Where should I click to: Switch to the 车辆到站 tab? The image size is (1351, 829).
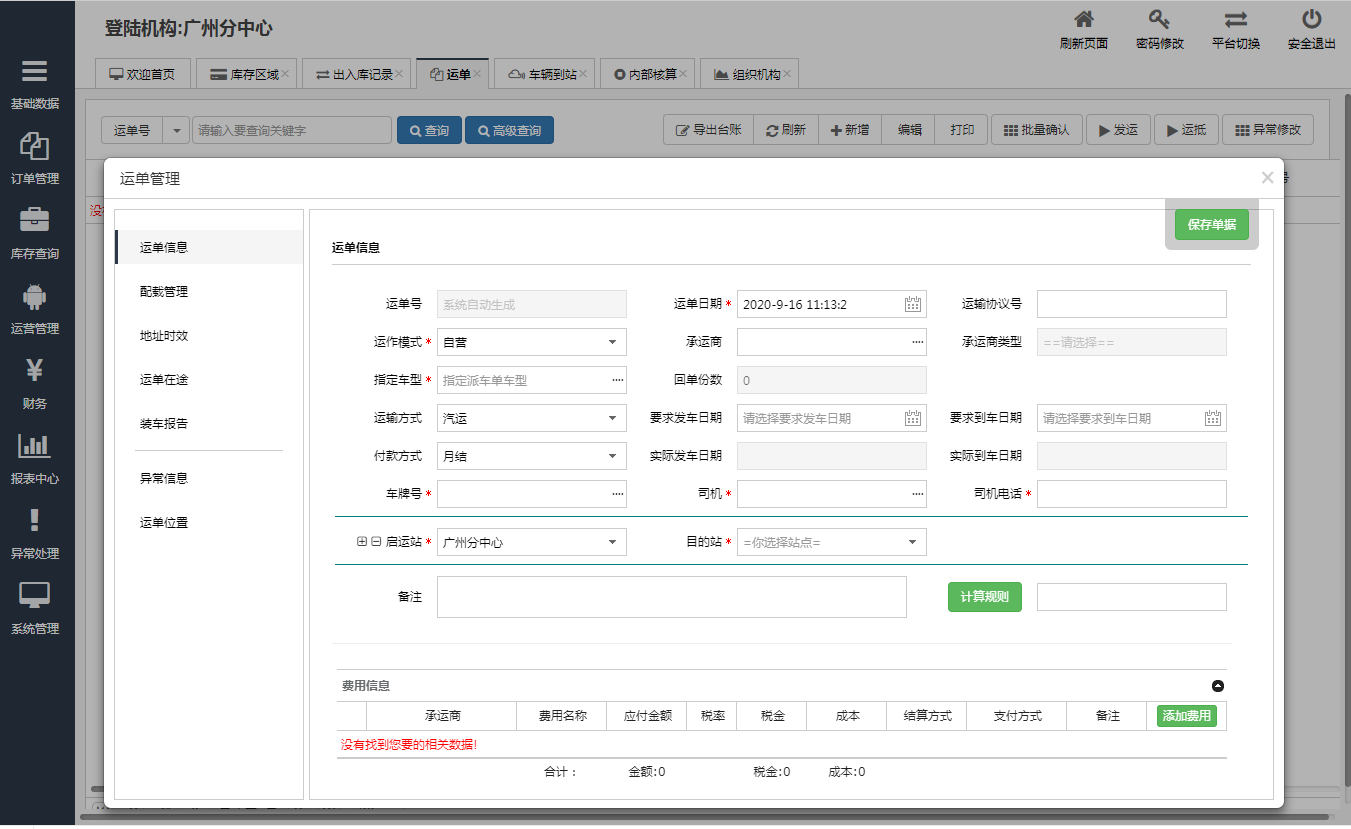545,74
